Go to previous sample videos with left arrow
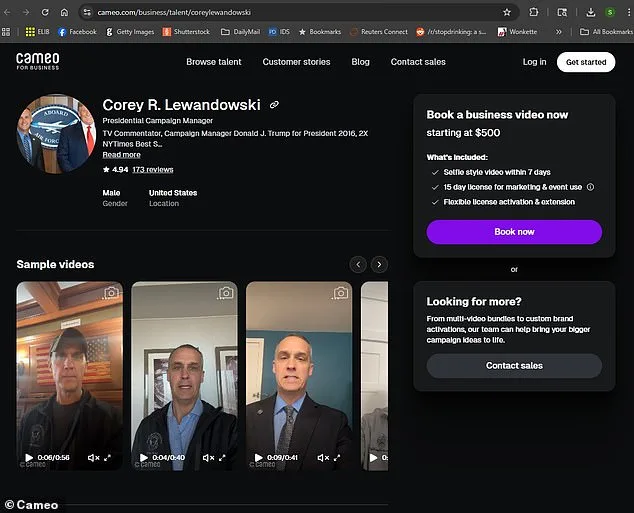 (x=358, y=264)
